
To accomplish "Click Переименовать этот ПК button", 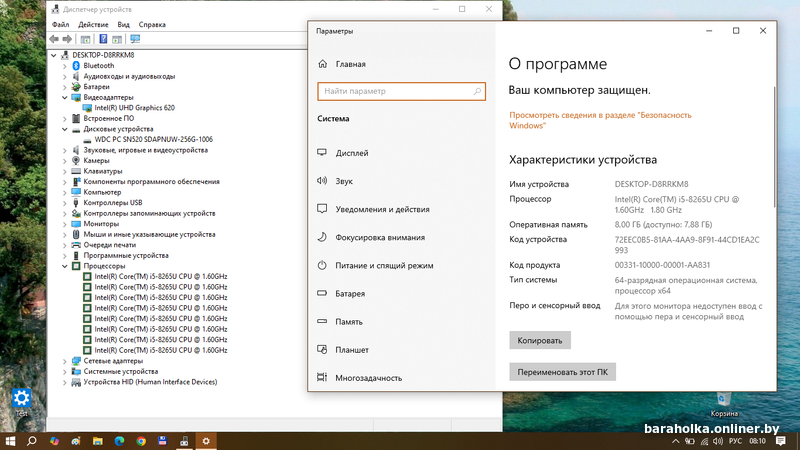I will (562, 372).
